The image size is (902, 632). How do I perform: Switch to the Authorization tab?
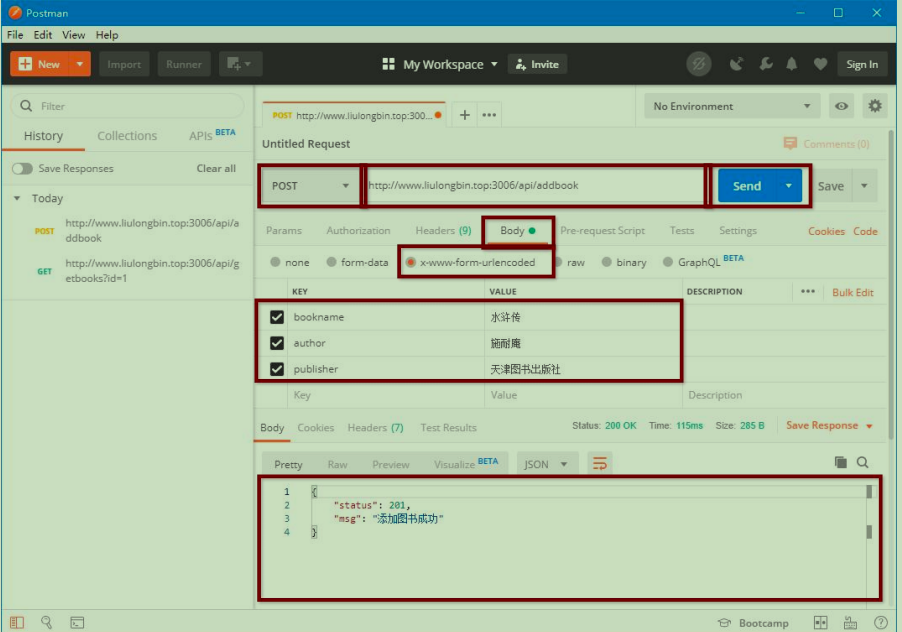pyautogui.click(x=358, y=231)
